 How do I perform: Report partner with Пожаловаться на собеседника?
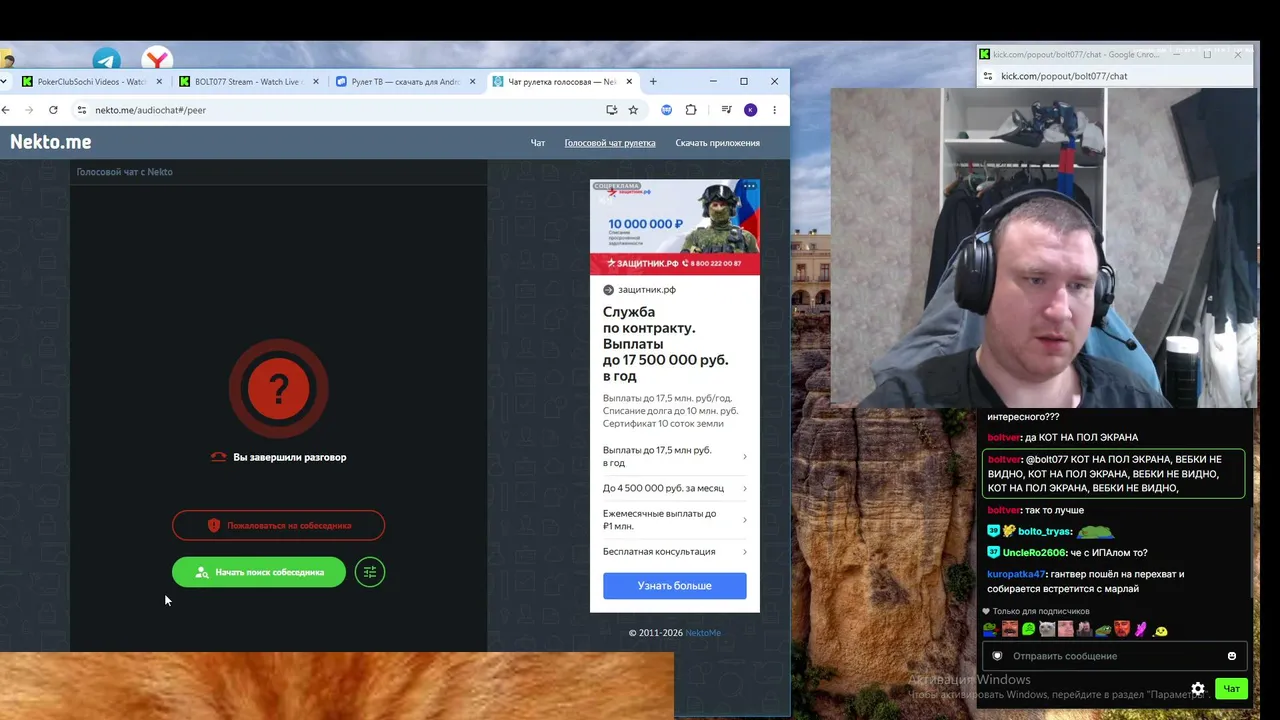coord(278,525)
